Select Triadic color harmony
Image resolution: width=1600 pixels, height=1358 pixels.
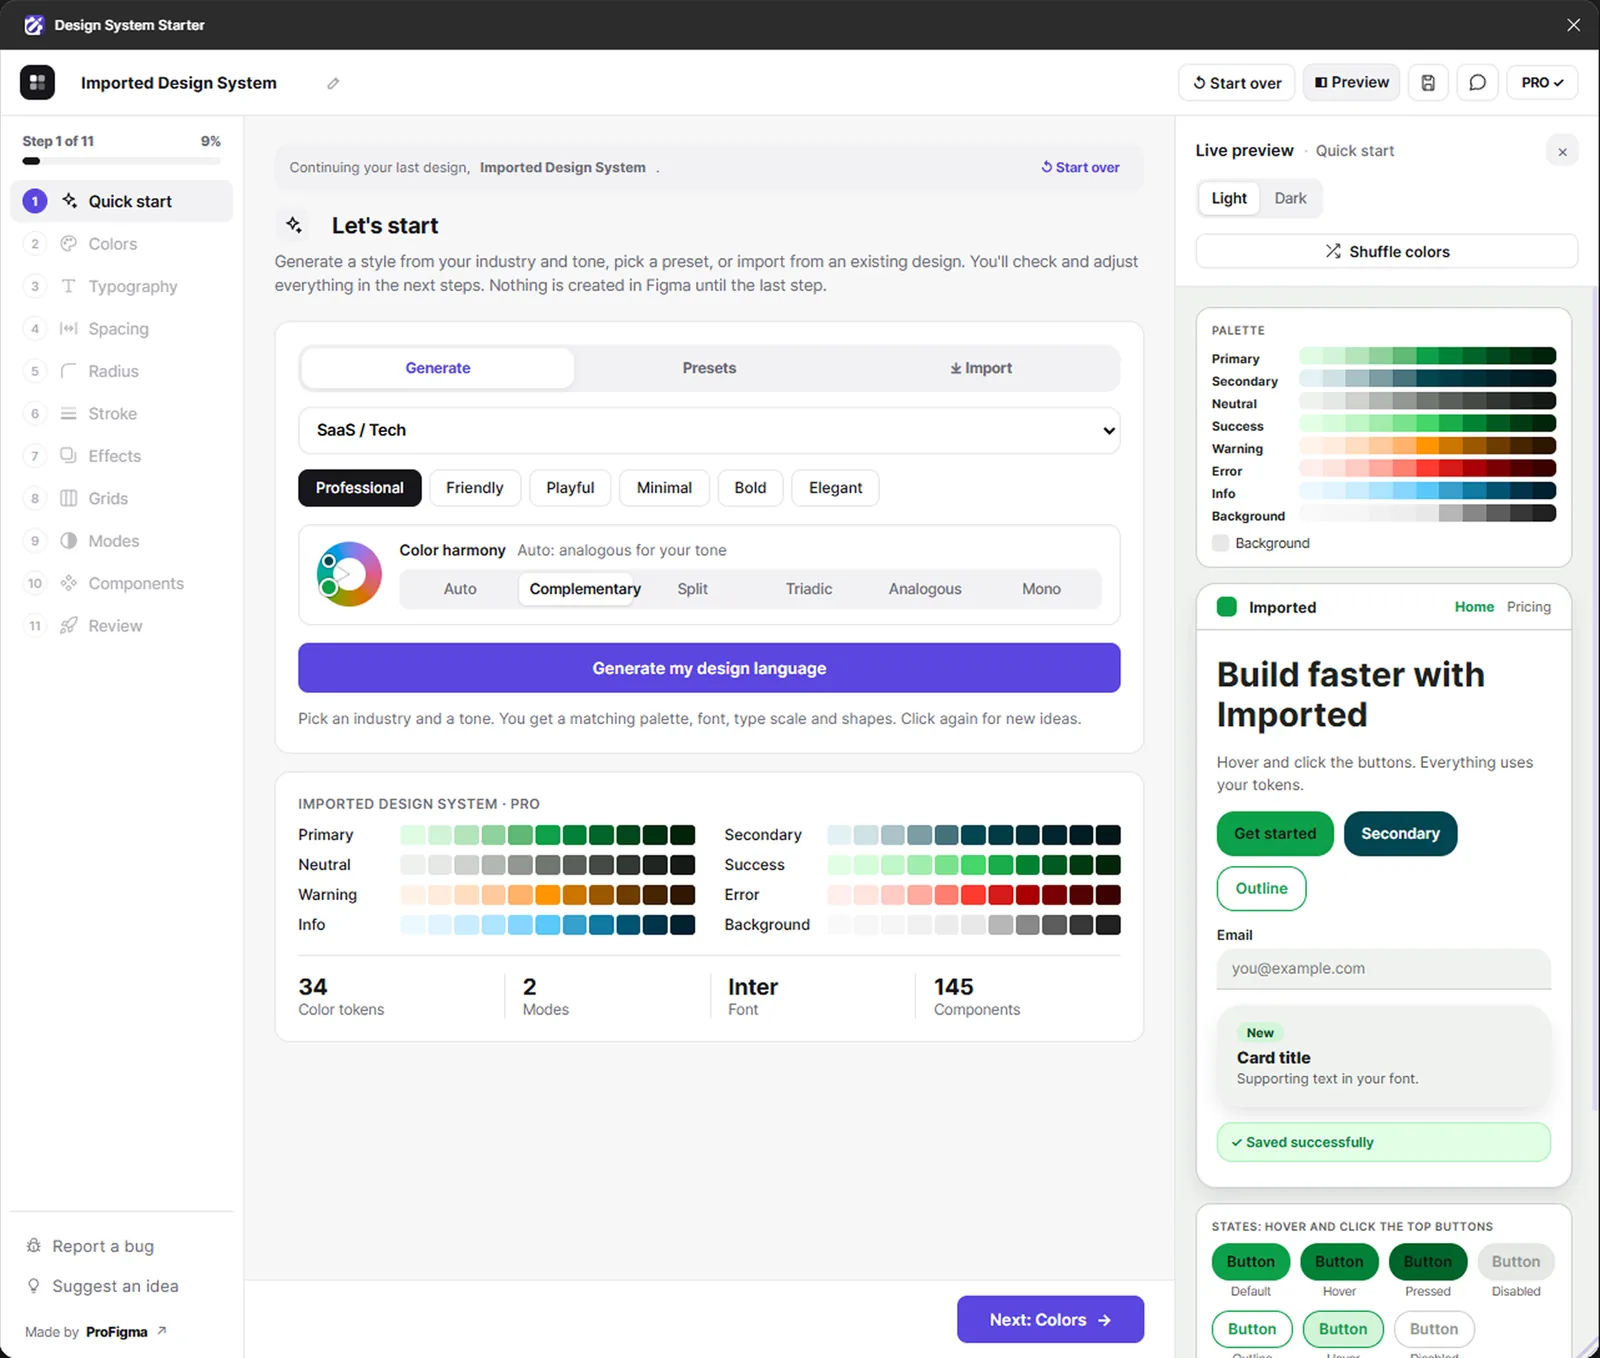(809, 589)
